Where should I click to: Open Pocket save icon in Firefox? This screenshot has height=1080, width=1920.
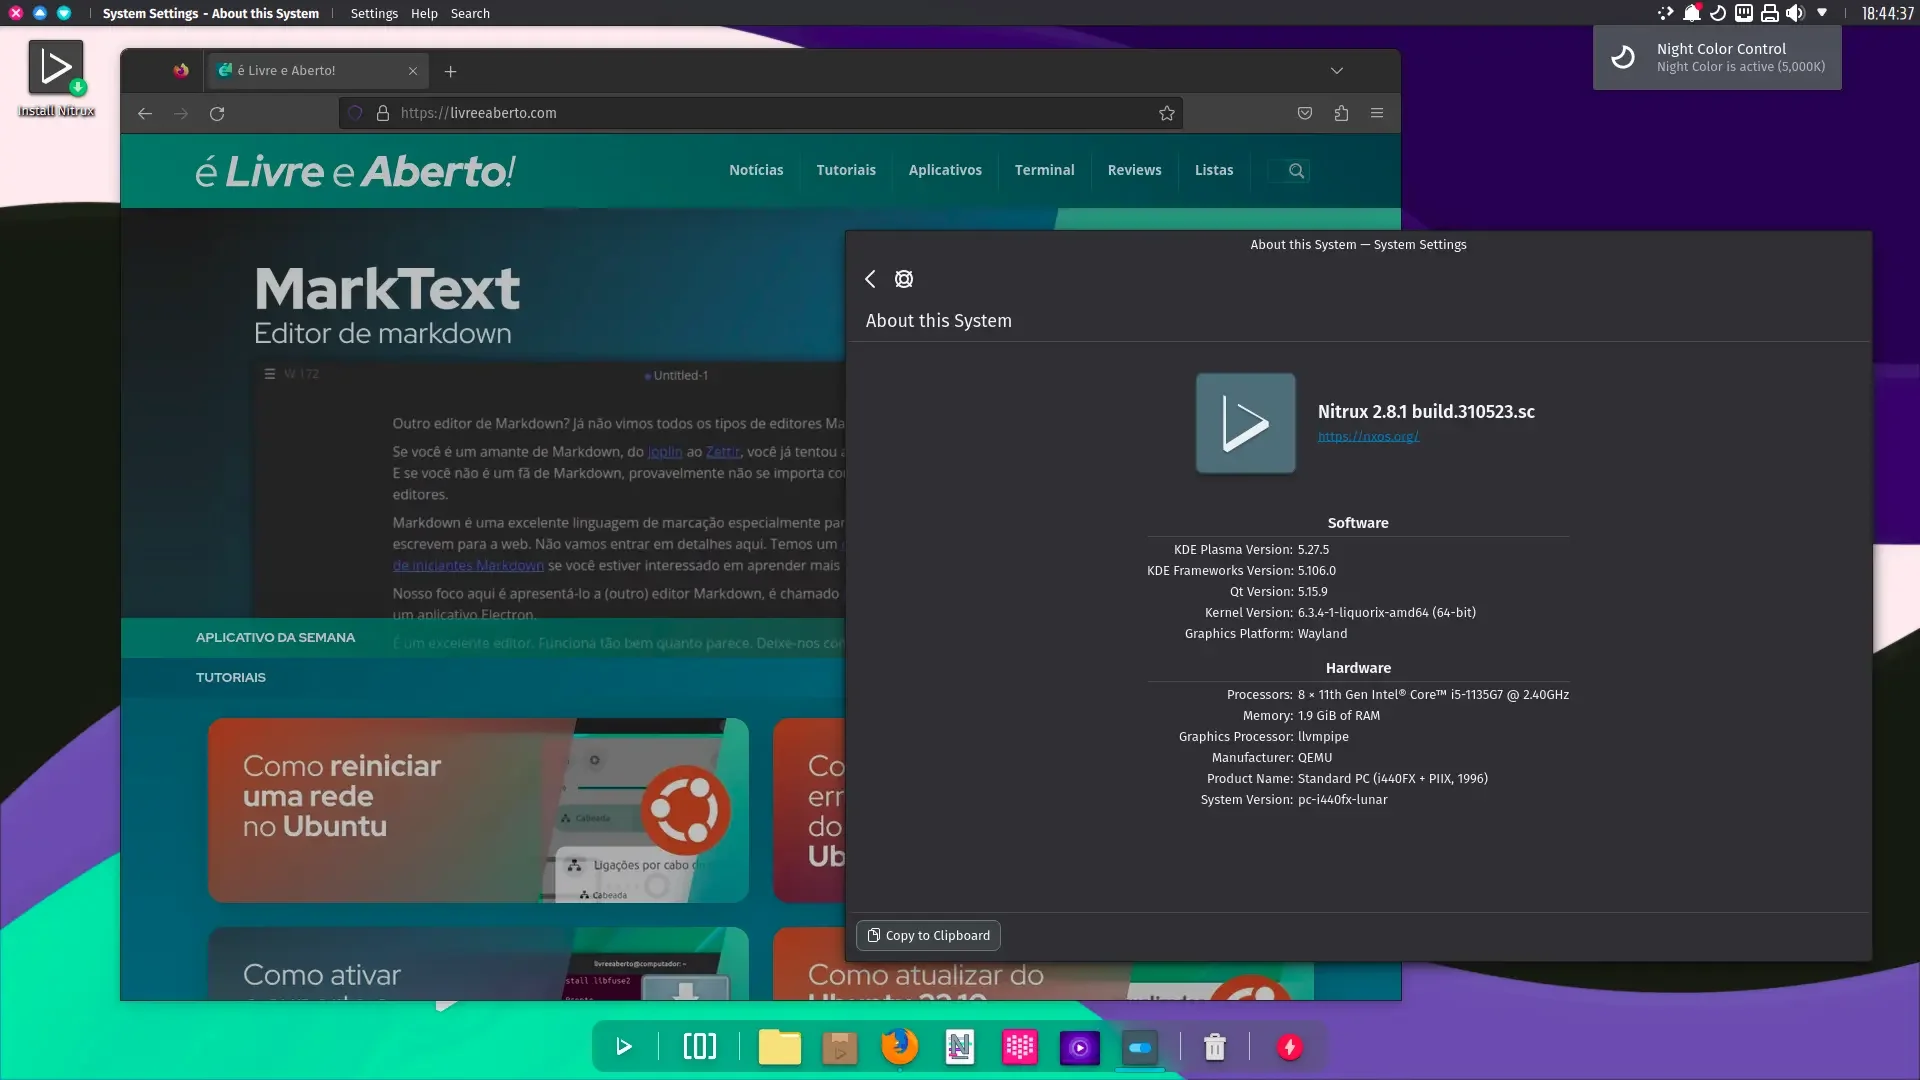coord(1305,113)
